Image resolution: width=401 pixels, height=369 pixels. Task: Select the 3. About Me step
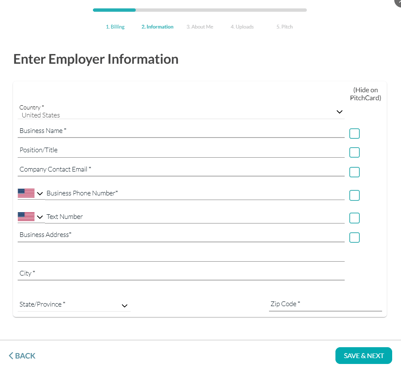click(200, 27)
